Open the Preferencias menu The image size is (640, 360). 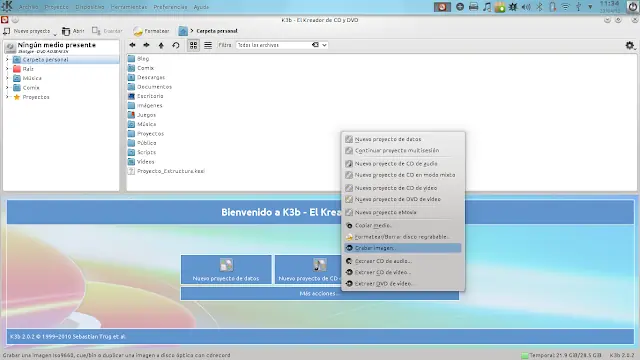click(x=170, y=7)
